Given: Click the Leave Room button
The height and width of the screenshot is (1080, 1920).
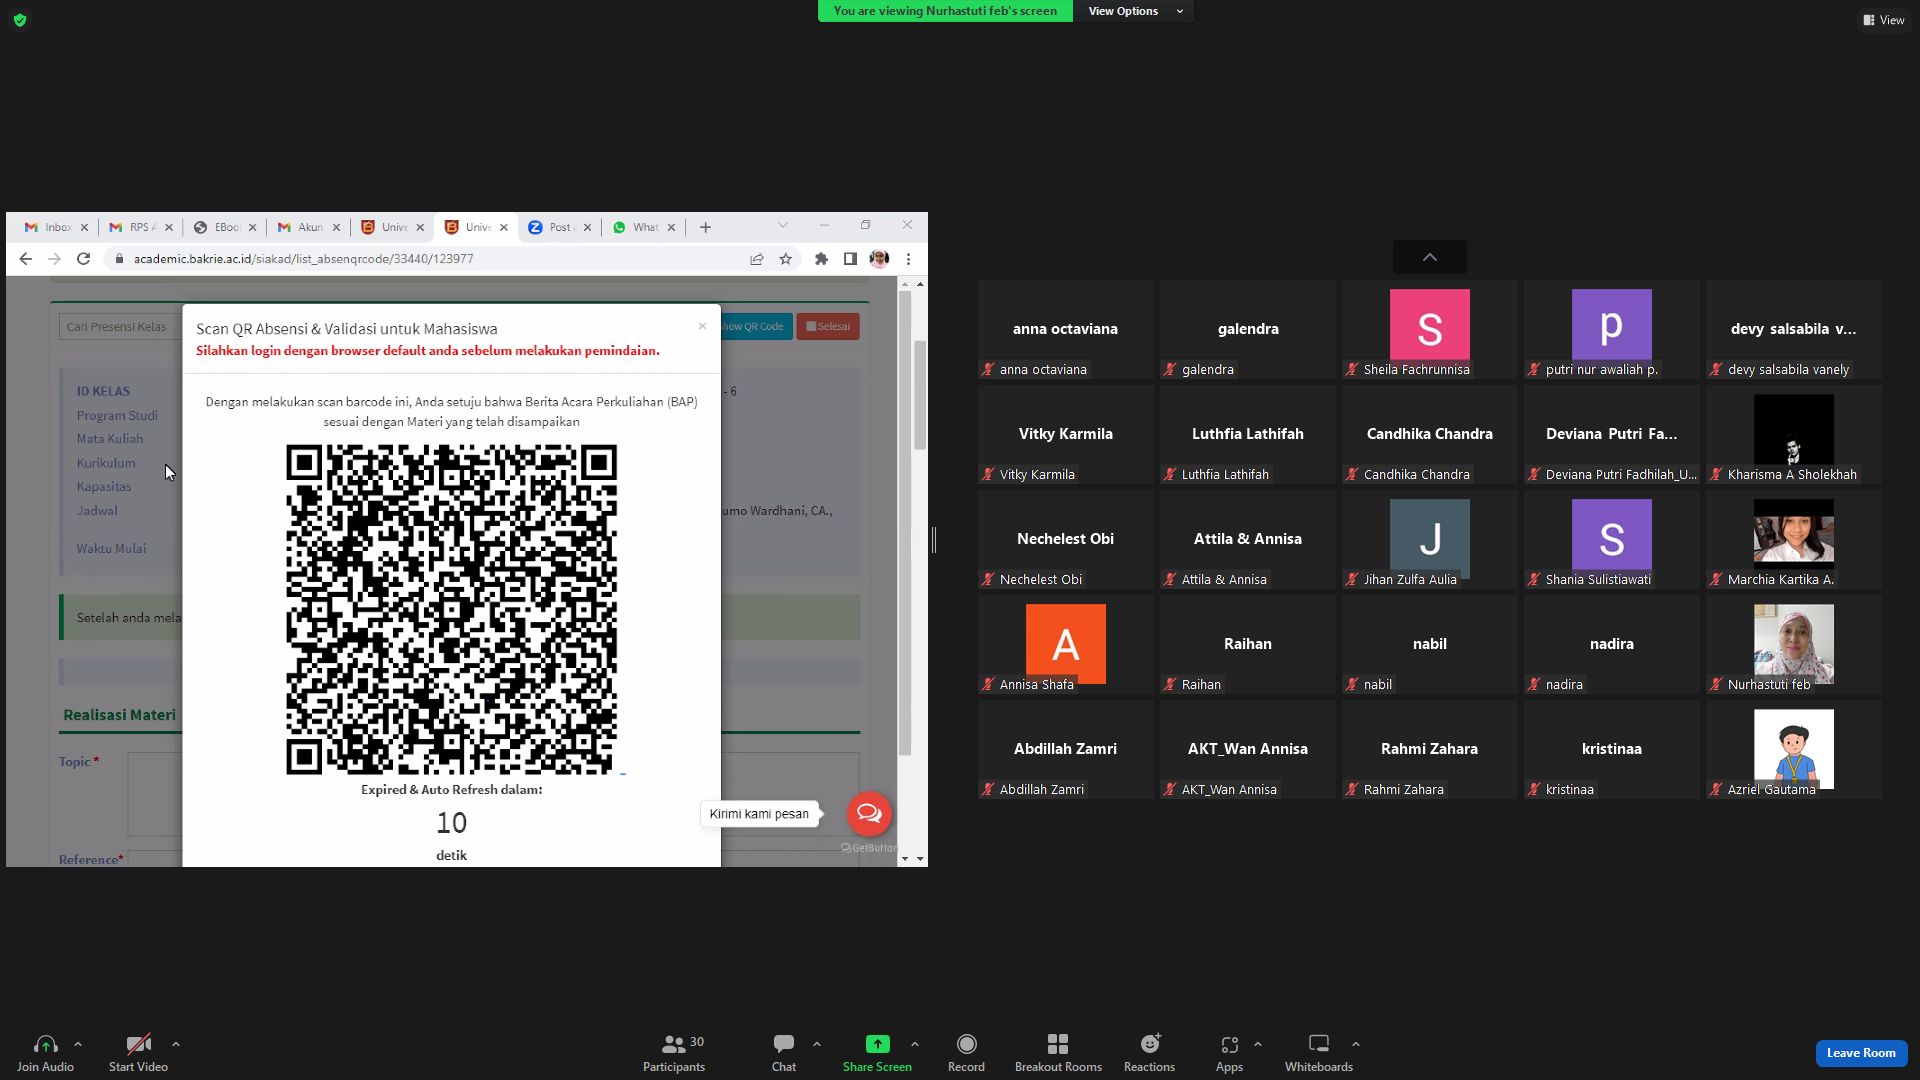Looking at the screenshot, I should 1861,1053.
